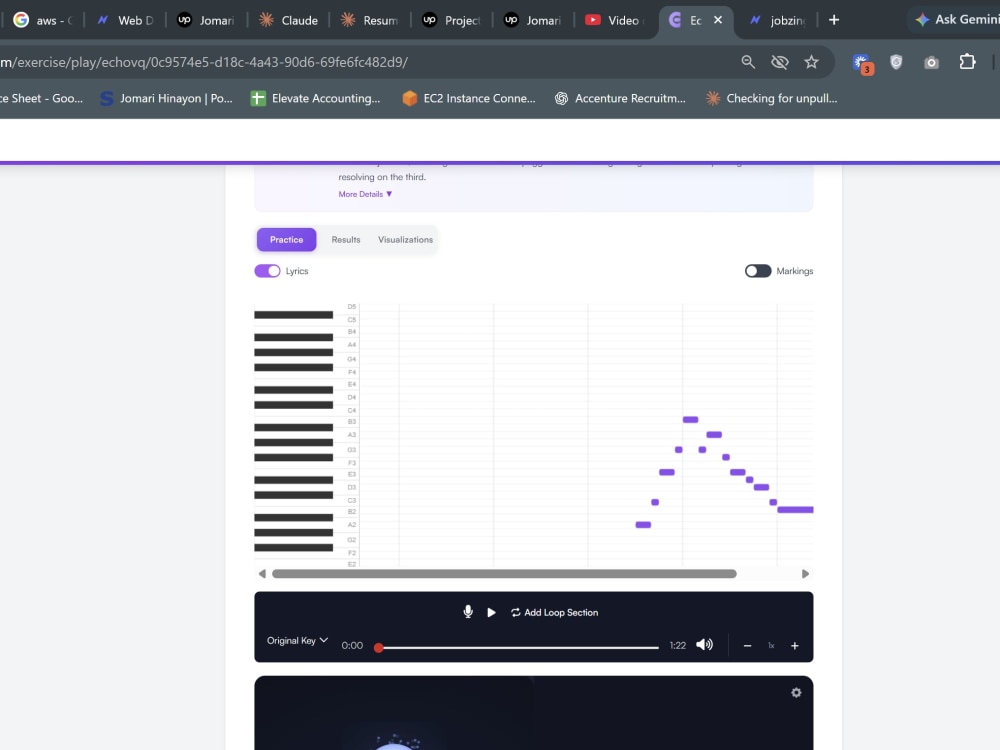Toggle the Lyrics switch off

point(267,271)
